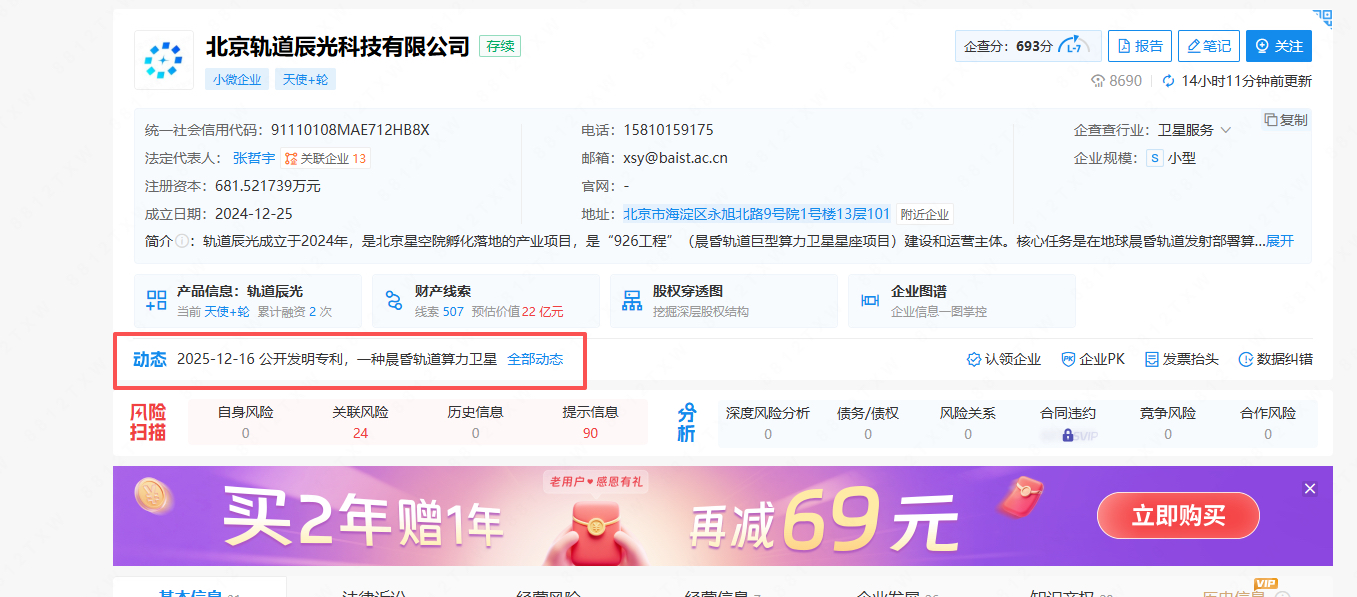The image size is (1357, 597).
Task: Copy company info with 复制 button
Action: [1286, 120]
